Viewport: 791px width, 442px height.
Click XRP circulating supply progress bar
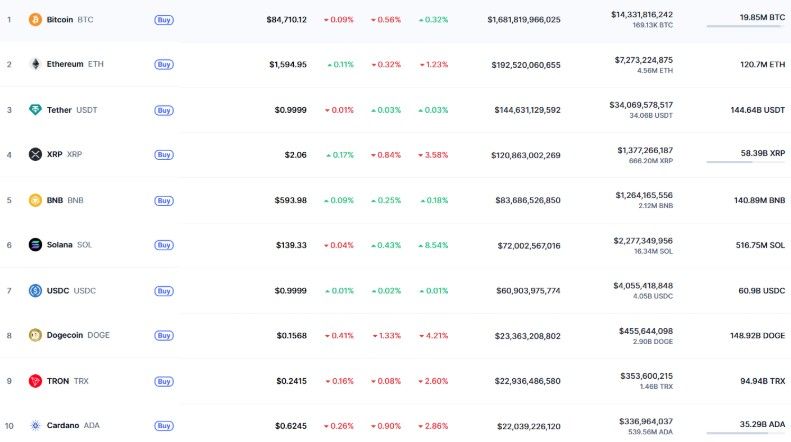coord(746,162)
